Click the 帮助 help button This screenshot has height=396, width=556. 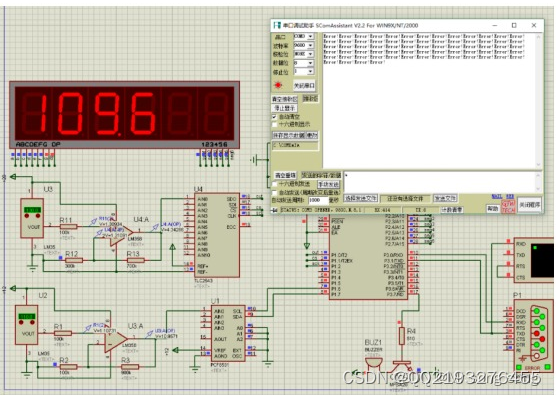click(493, 208)
